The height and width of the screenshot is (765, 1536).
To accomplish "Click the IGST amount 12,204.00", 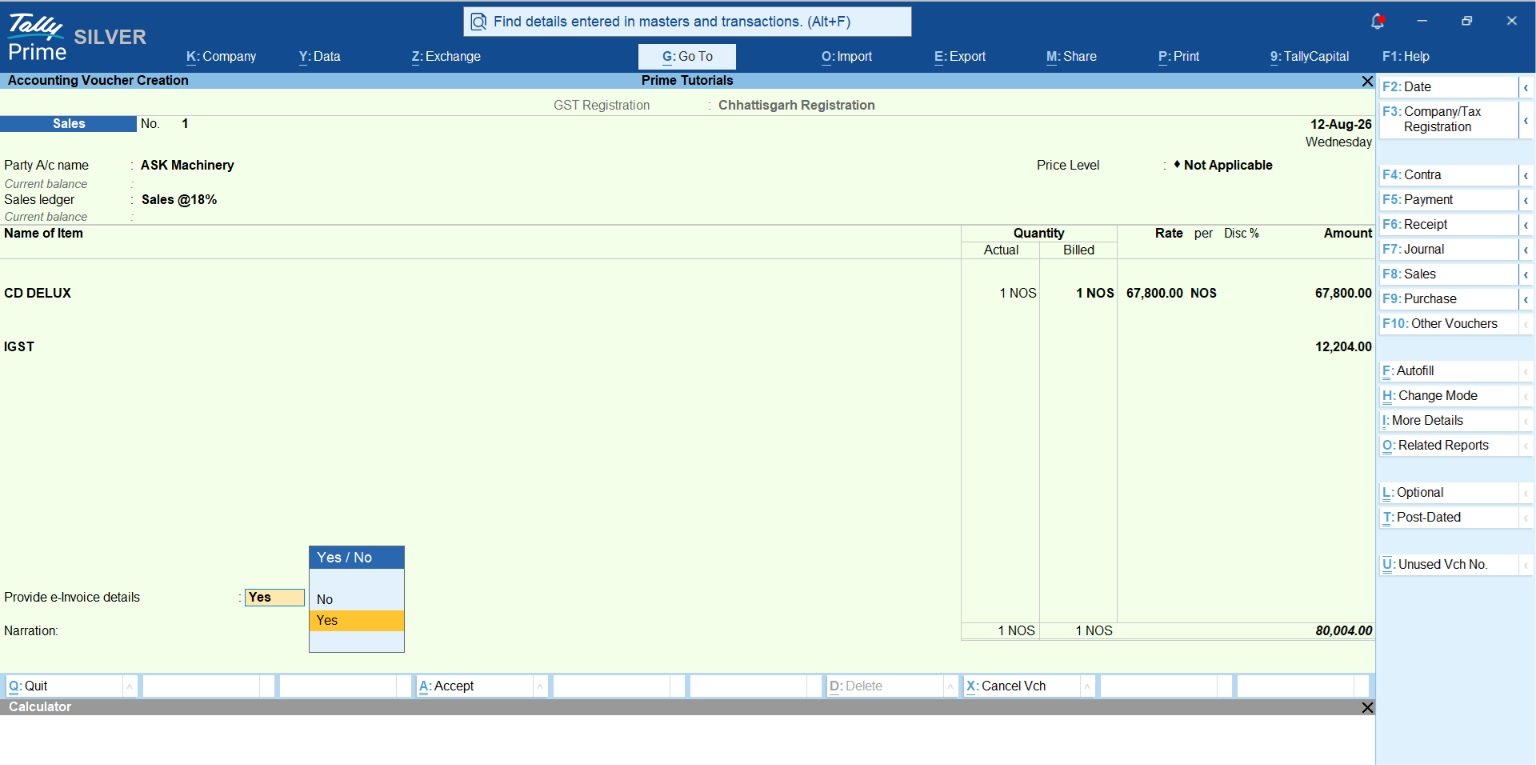I will [x=1344, y=347].
